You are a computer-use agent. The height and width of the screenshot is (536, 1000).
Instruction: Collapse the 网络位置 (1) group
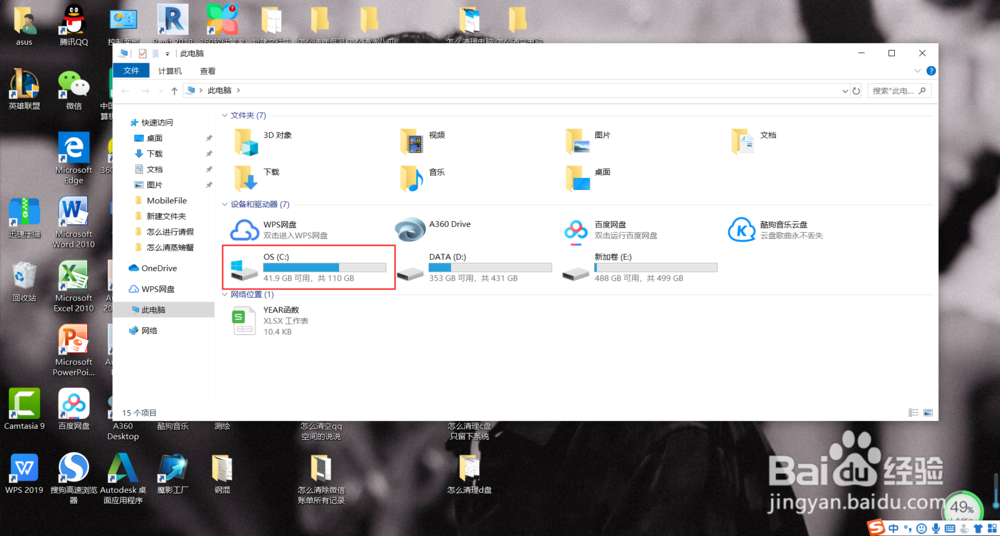(224, 295)
